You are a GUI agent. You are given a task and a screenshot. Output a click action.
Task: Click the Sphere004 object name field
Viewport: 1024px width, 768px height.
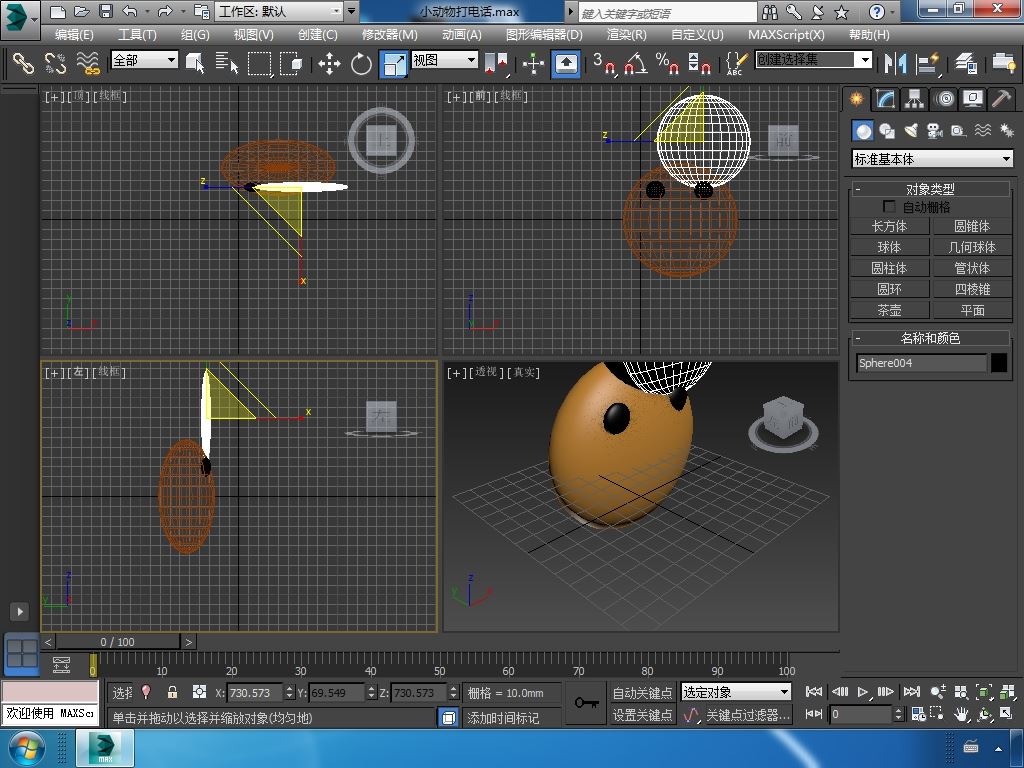(x=921, y=363)
